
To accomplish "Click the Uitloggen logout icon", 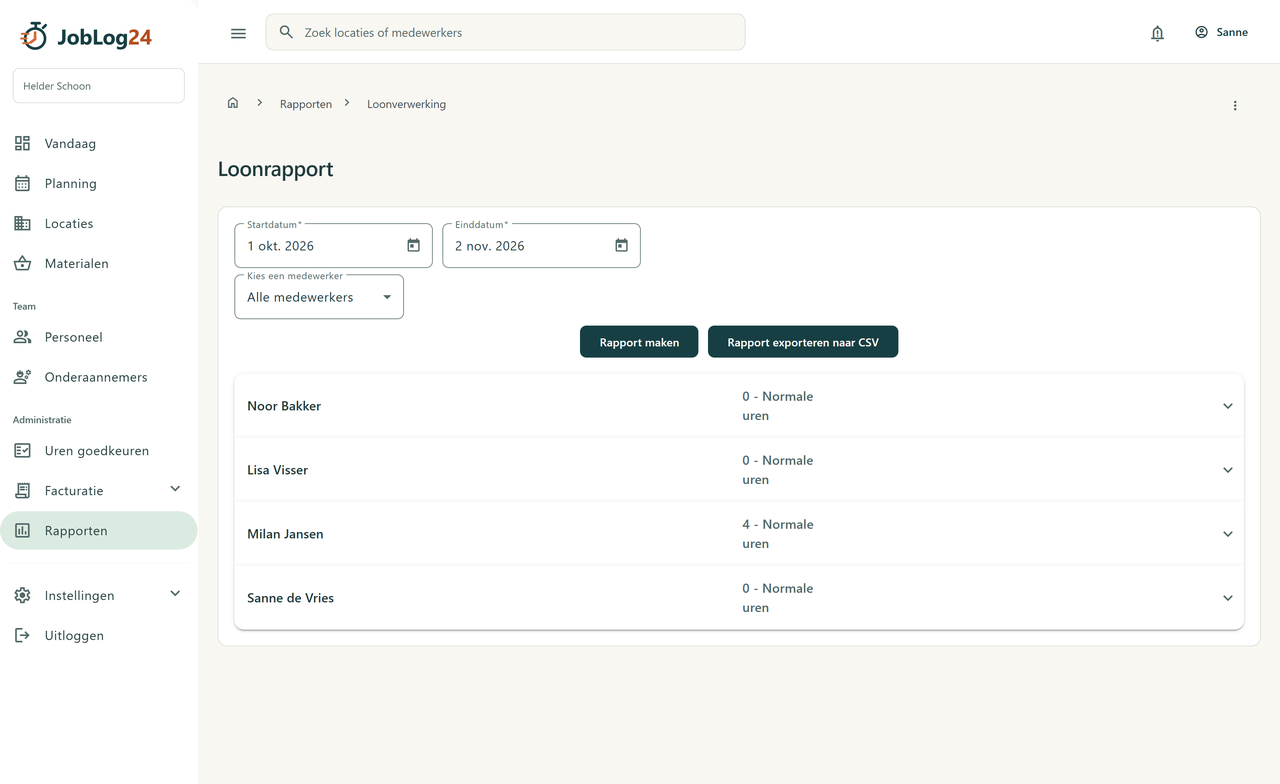I will 22,635.
